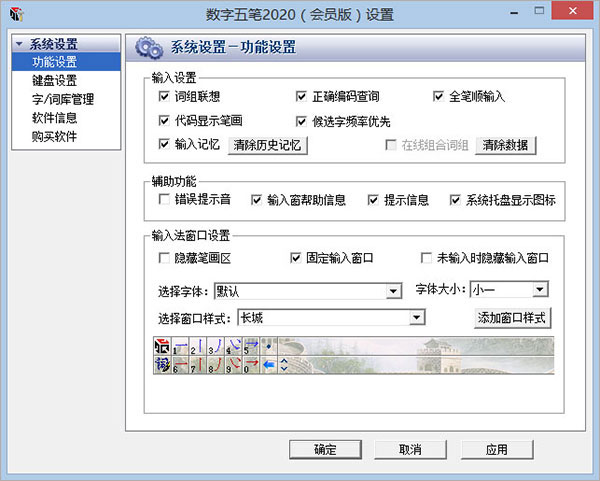Click the red horizontal stroke key 6
Screen dimensions: 600x481
tap(180, 365)
